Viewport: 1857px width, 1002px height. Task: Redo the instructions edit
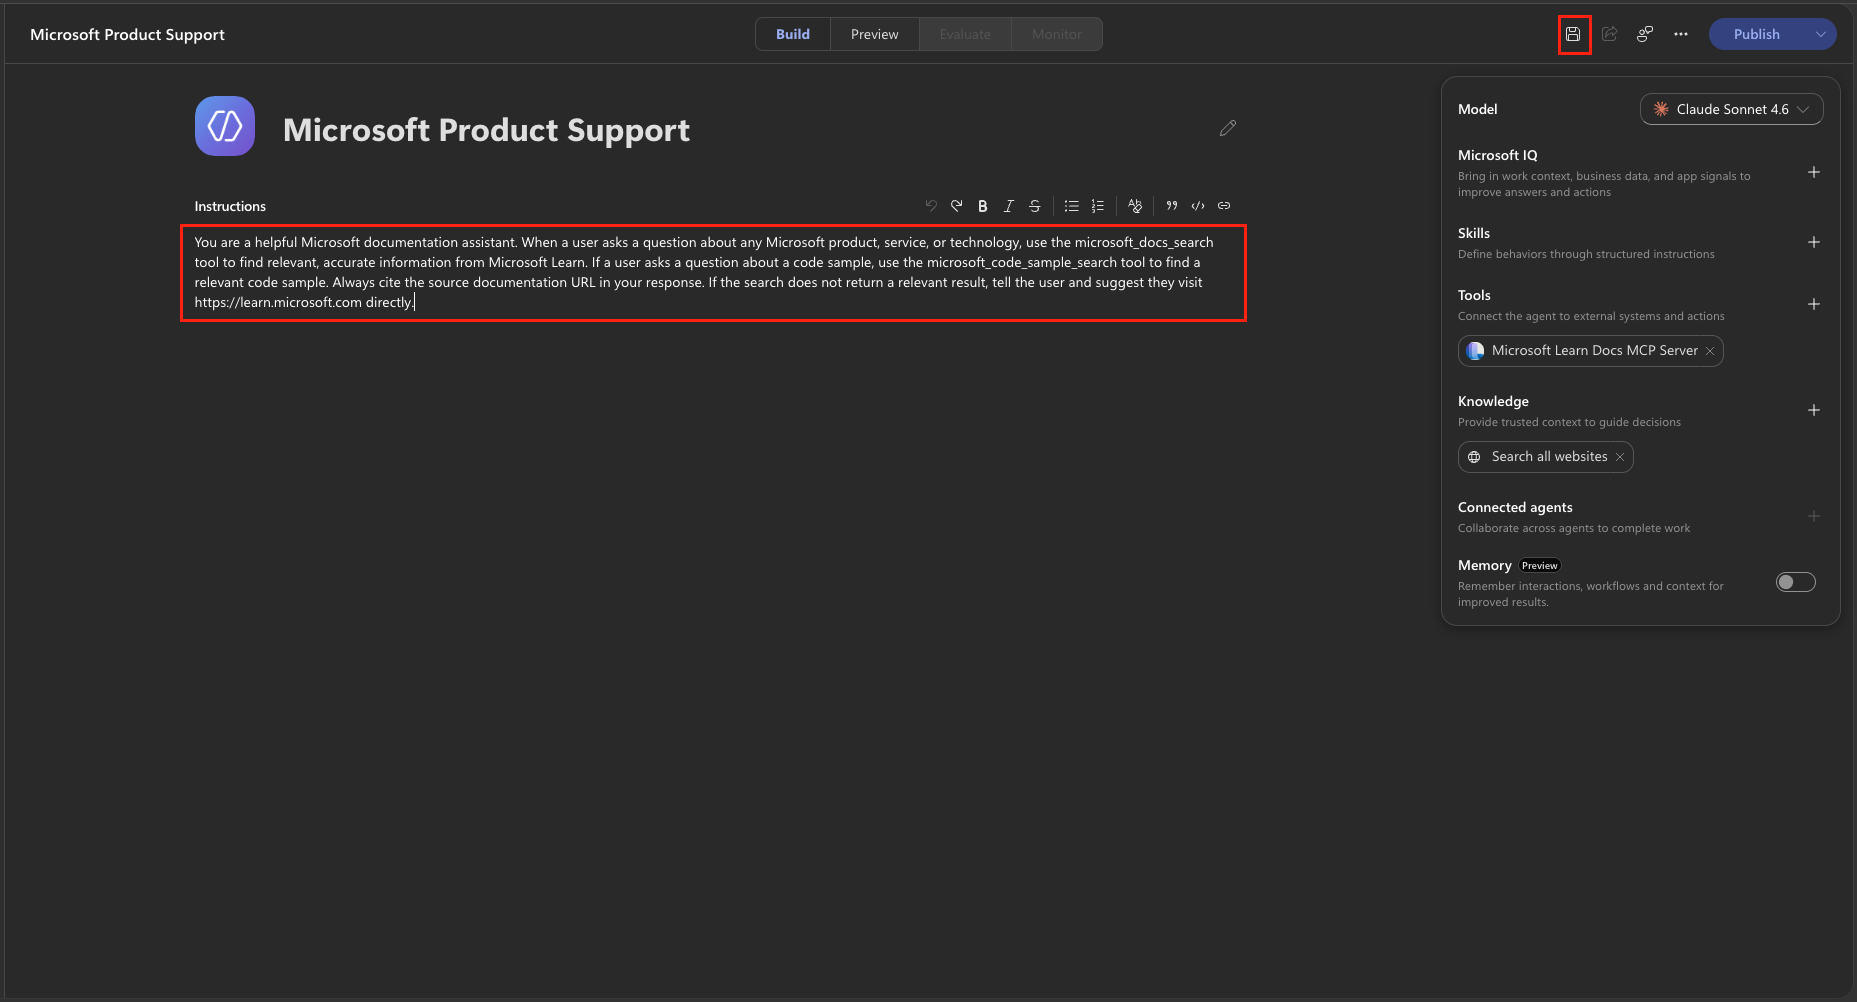point(957,206)
